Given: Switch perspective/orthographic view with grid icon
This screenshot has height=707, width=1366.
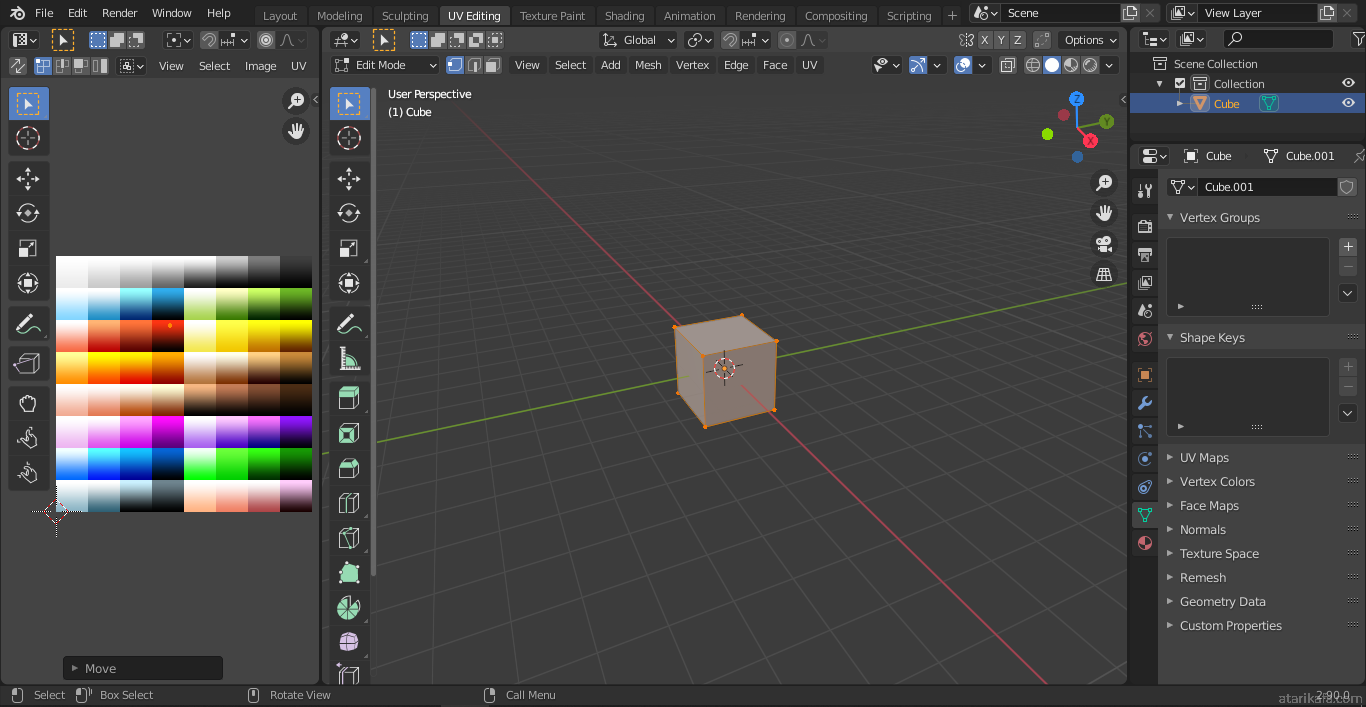Looking at the screenshot, I should point(1104,274).
